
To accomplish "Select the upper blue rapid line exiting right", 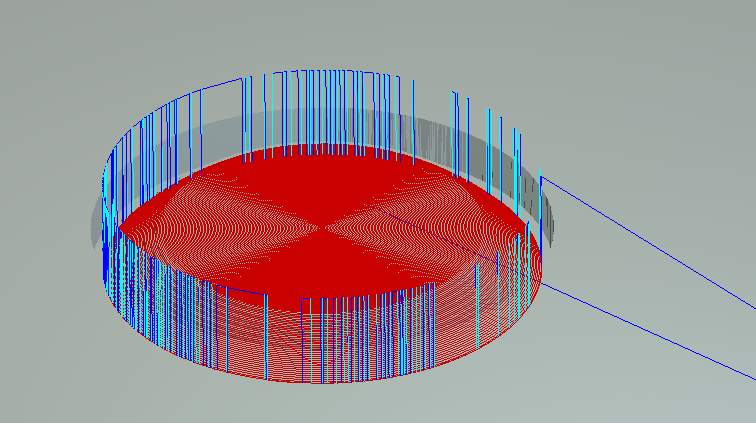I will pyautogui.click(x=650, y=243).
